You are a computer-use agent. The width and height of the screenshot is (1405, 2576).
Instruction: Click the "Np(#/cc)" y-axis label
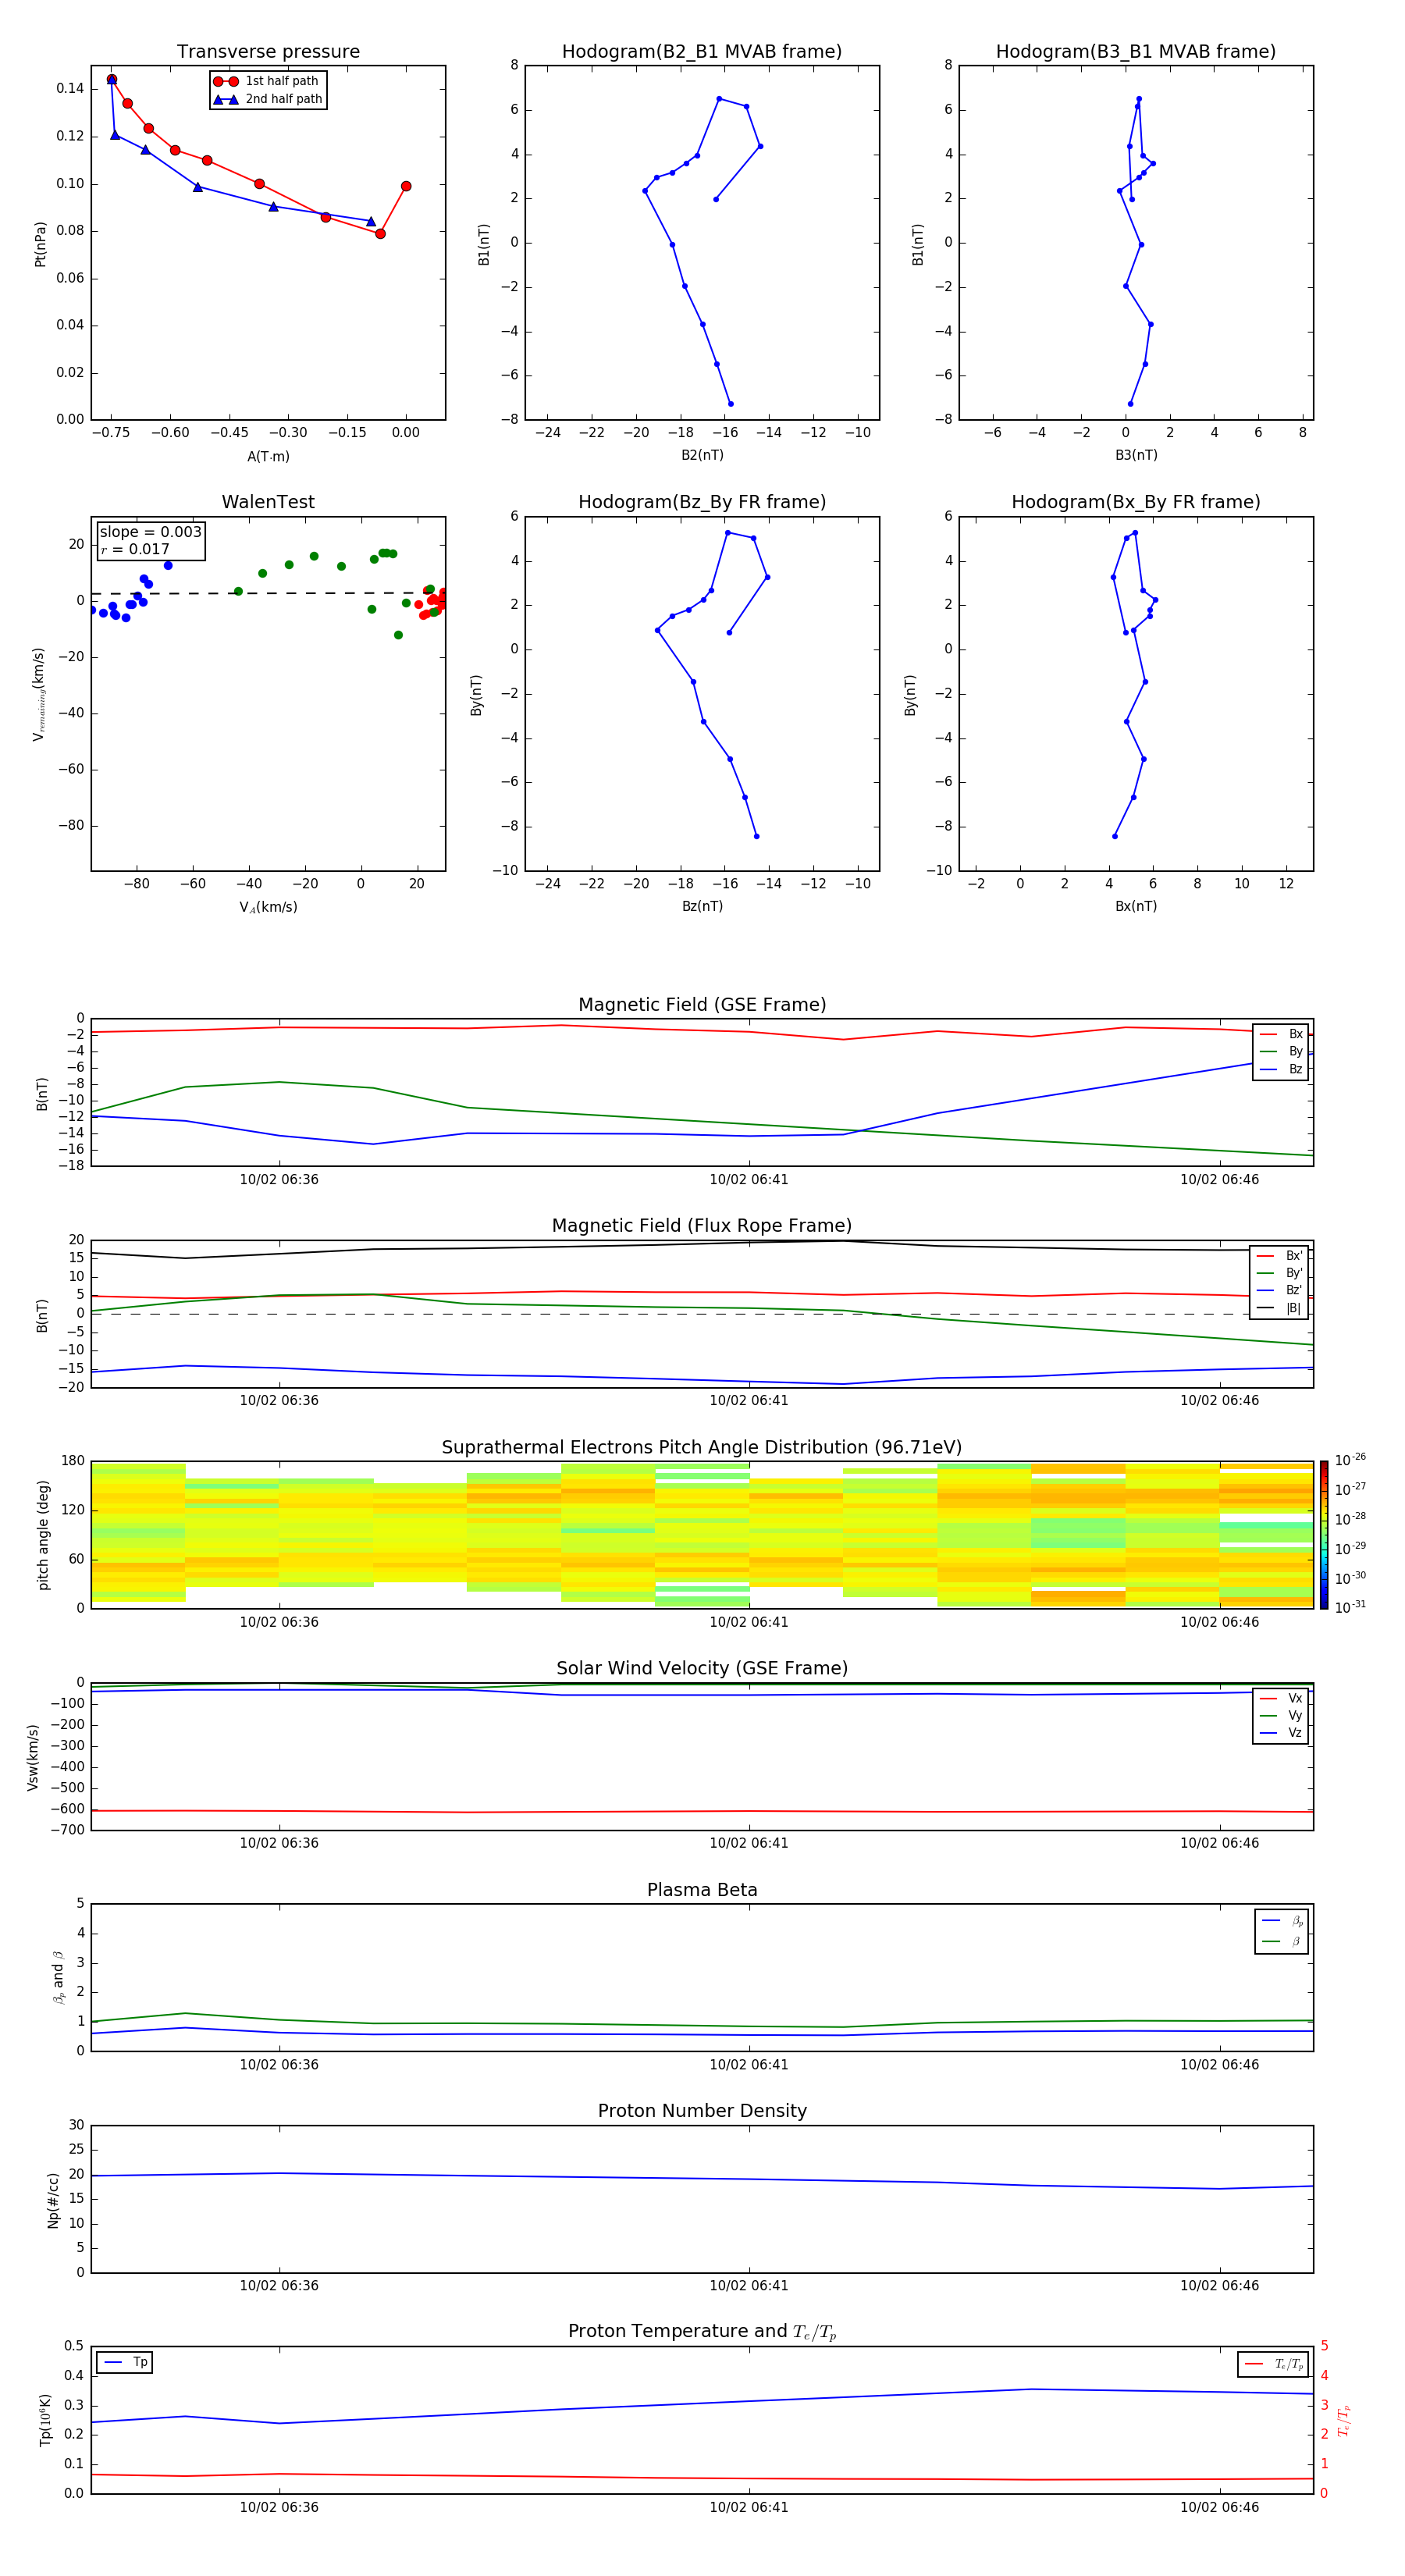tap(53, 2199)
